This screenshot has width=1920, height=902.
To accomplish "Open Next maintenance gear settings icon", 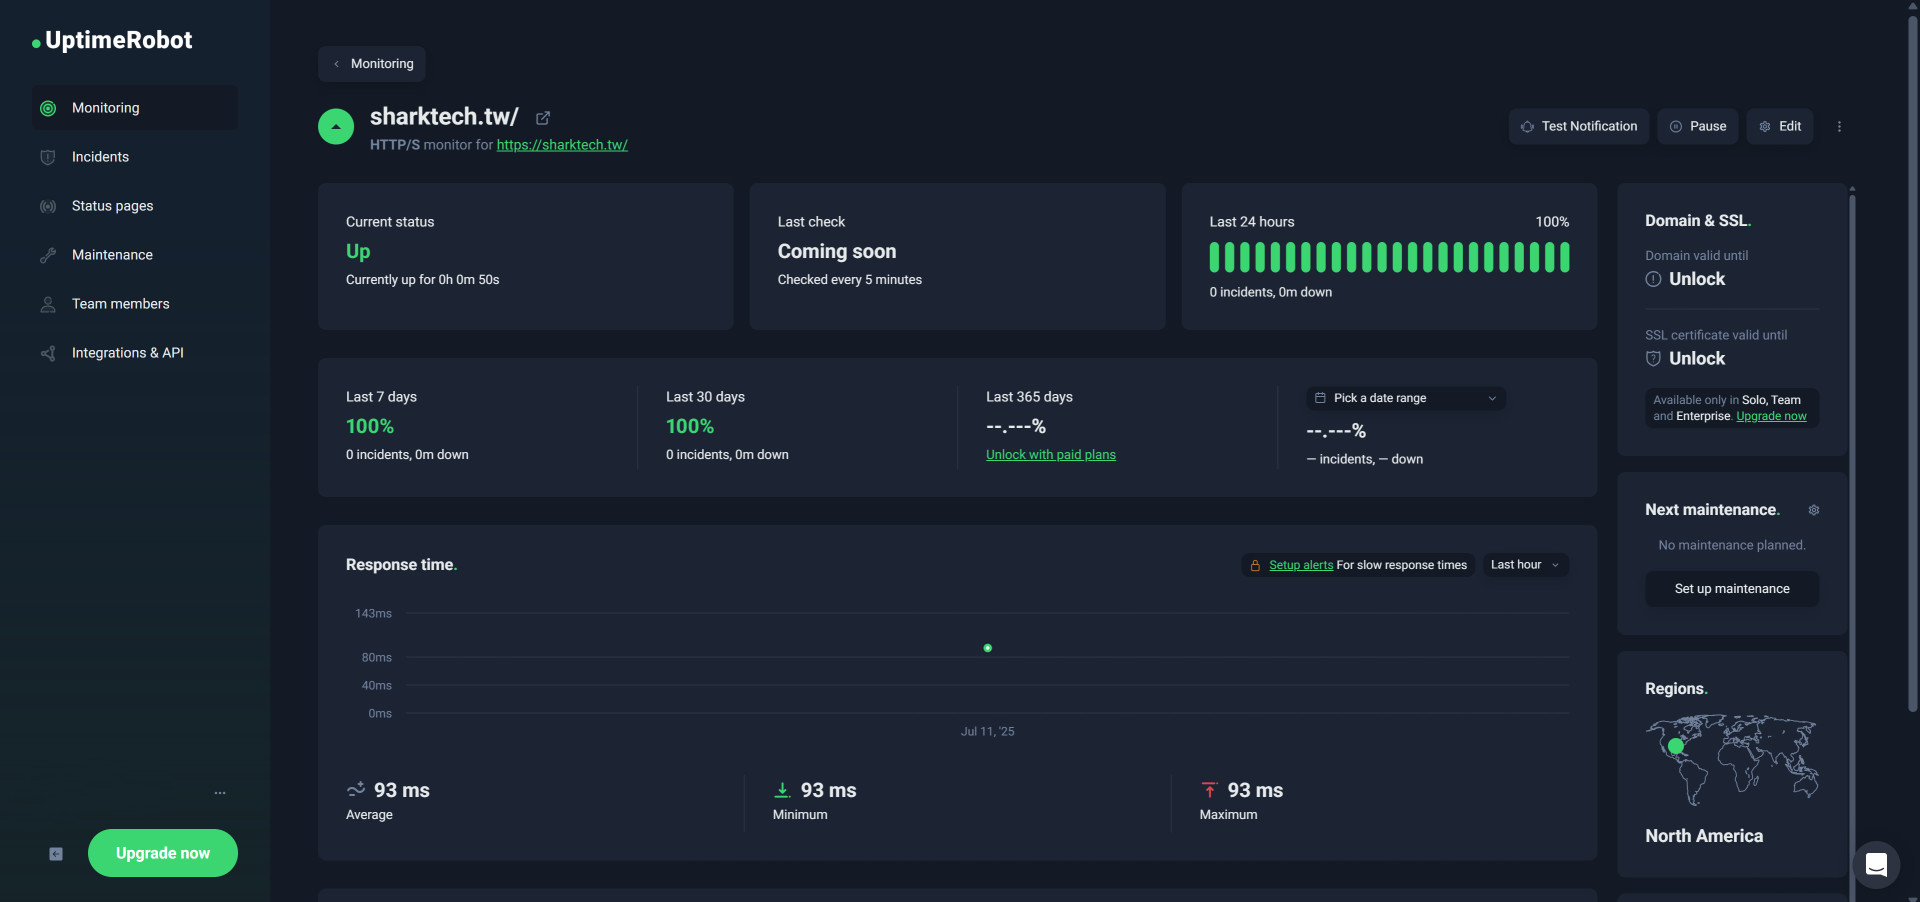I will (1814, 510).
